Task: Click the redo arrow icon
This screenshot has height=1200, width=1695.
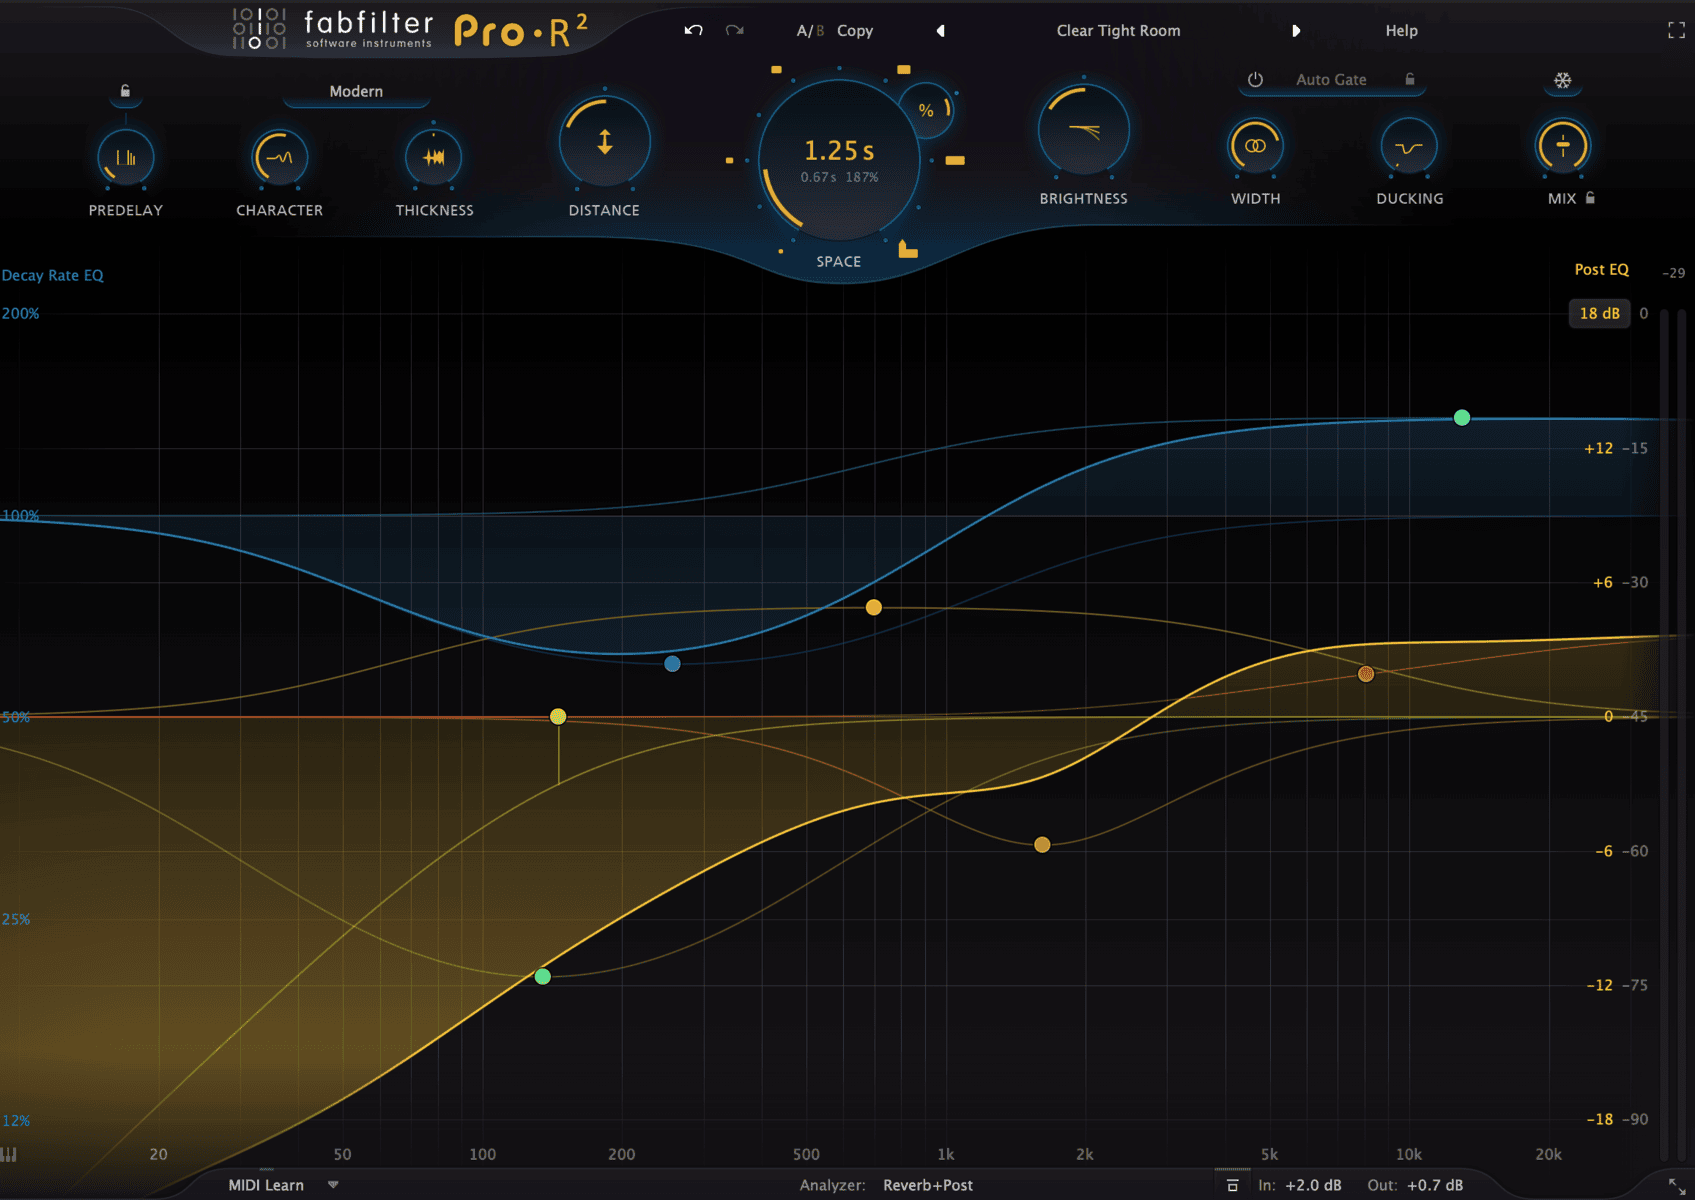Action: coord(735,30)
